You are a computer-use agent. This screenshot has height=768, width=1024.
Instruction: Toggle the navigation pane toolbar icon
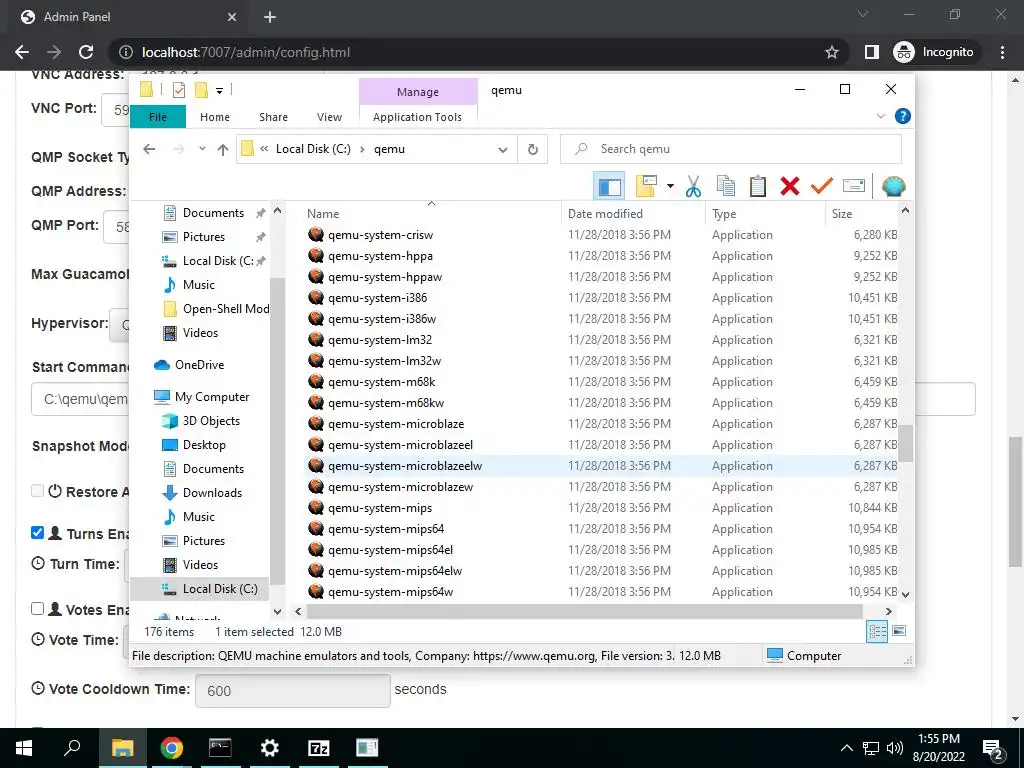(609, 187)
